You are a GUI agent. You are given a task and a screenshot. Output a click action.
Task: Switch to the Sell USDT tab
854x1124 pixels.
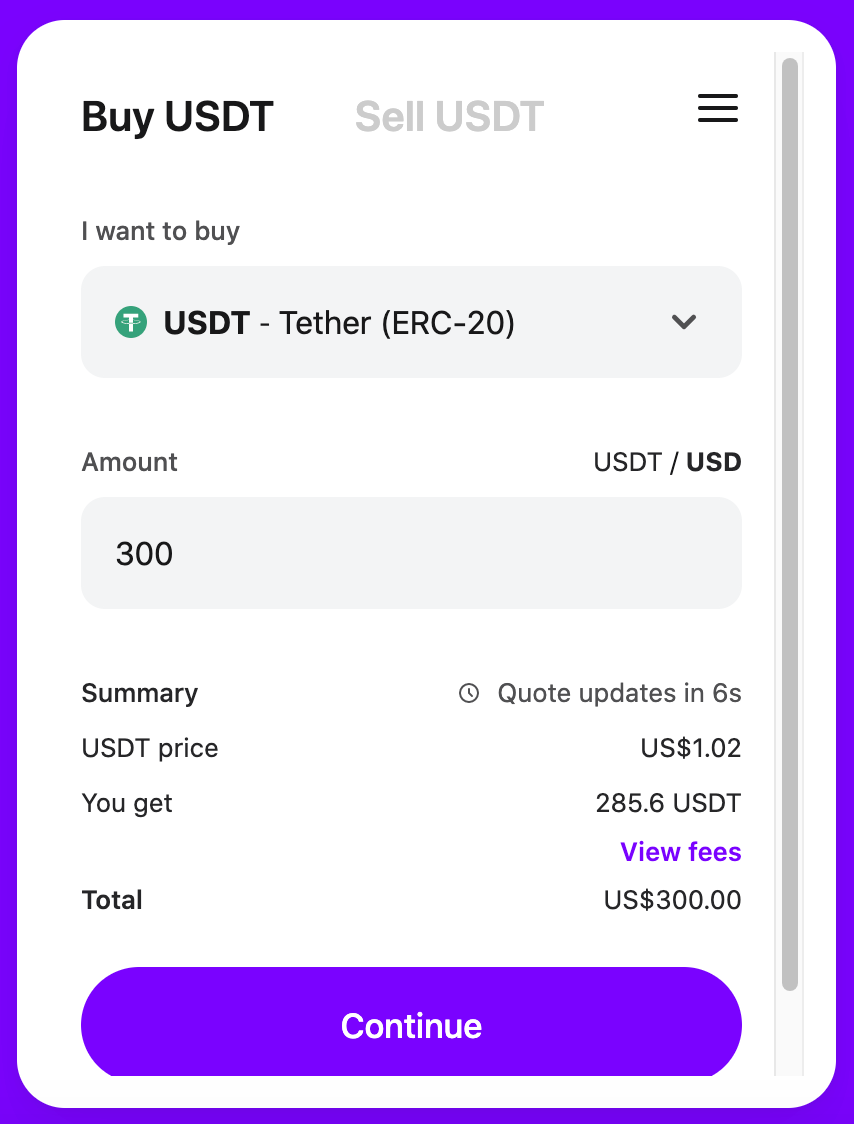(450, 117)
